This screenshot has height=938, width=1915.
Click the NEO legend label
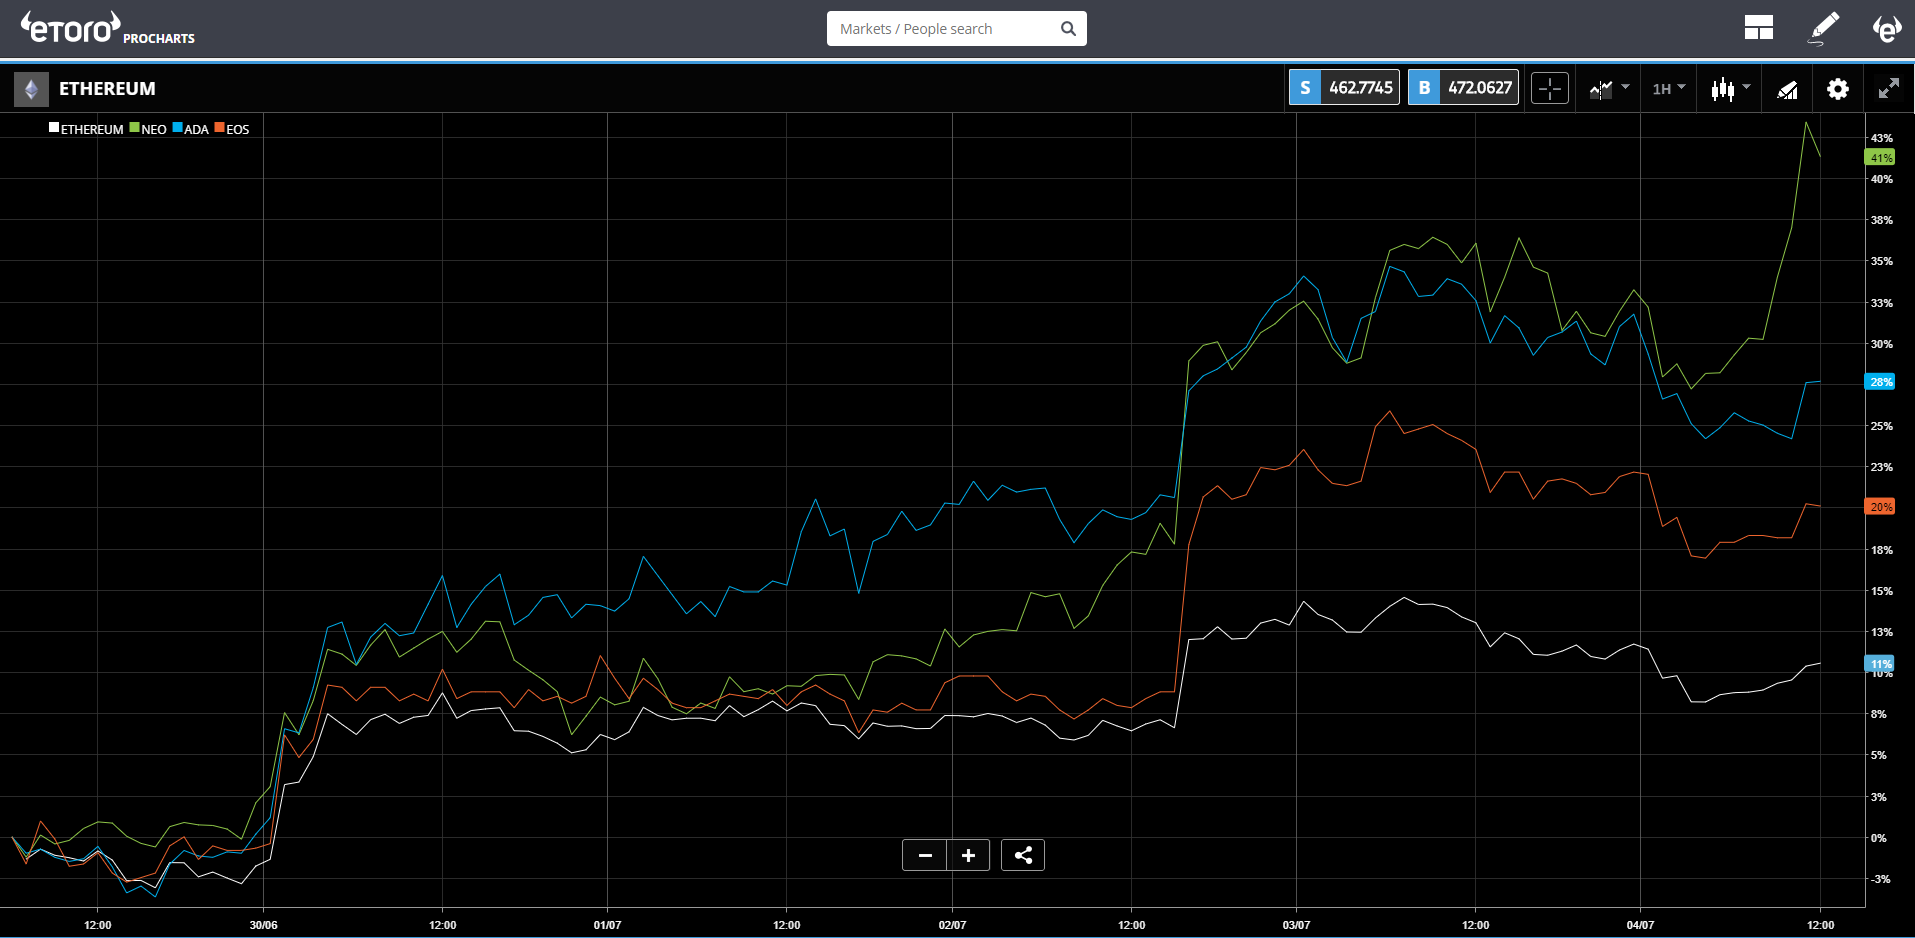(154, 129)
